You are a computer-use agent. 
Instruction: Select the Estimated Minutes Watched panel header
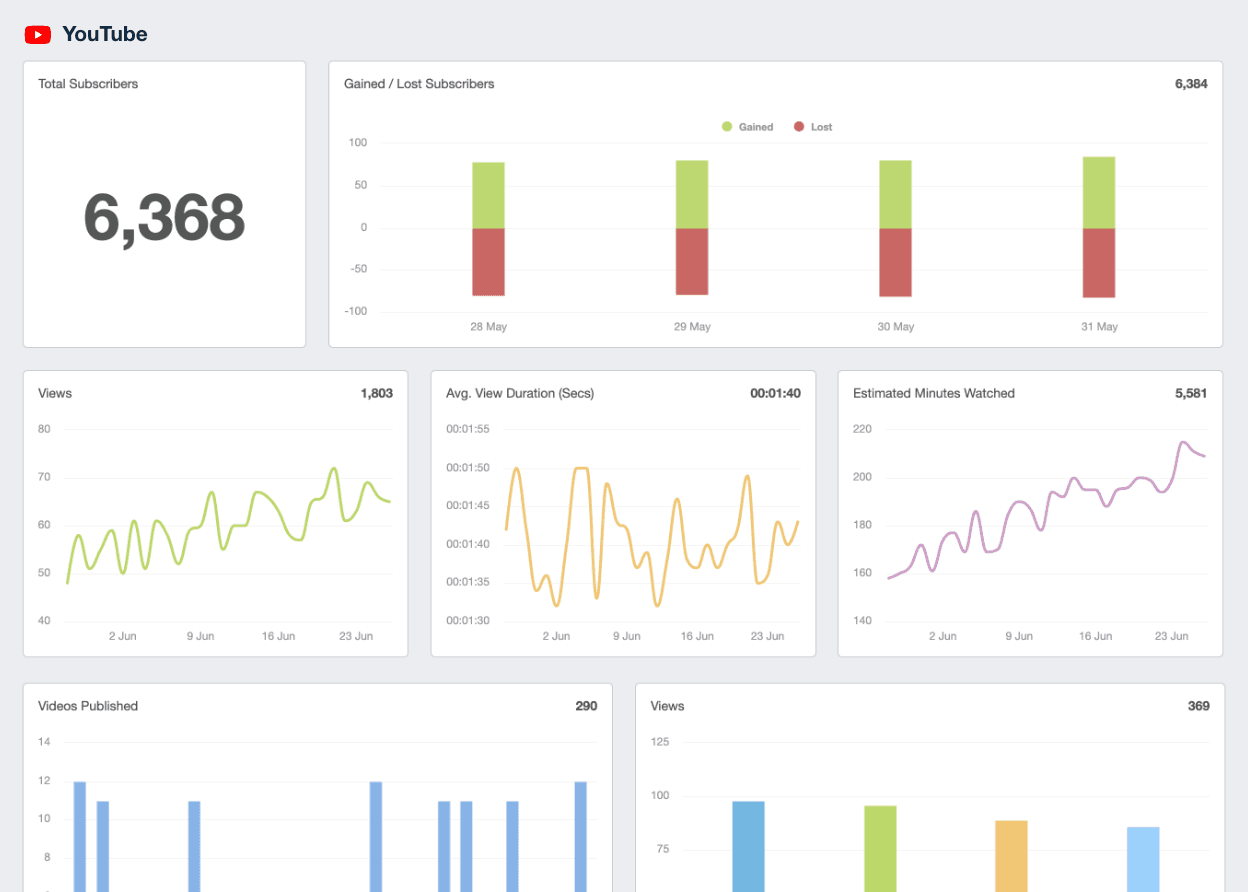click(934, 393)
